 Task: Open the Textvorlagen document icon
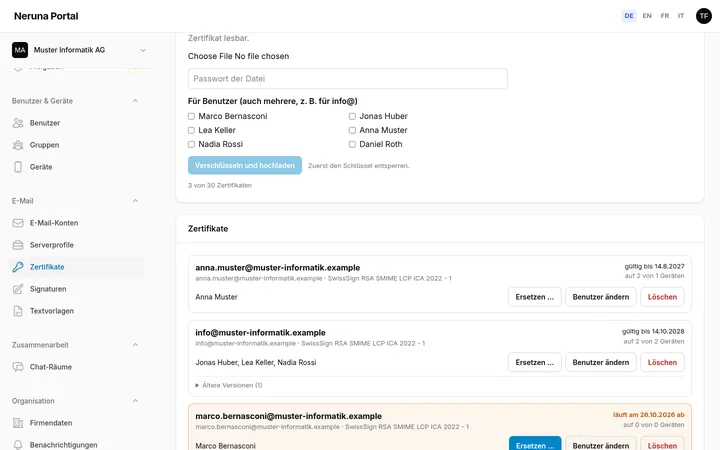pos(18,311)
